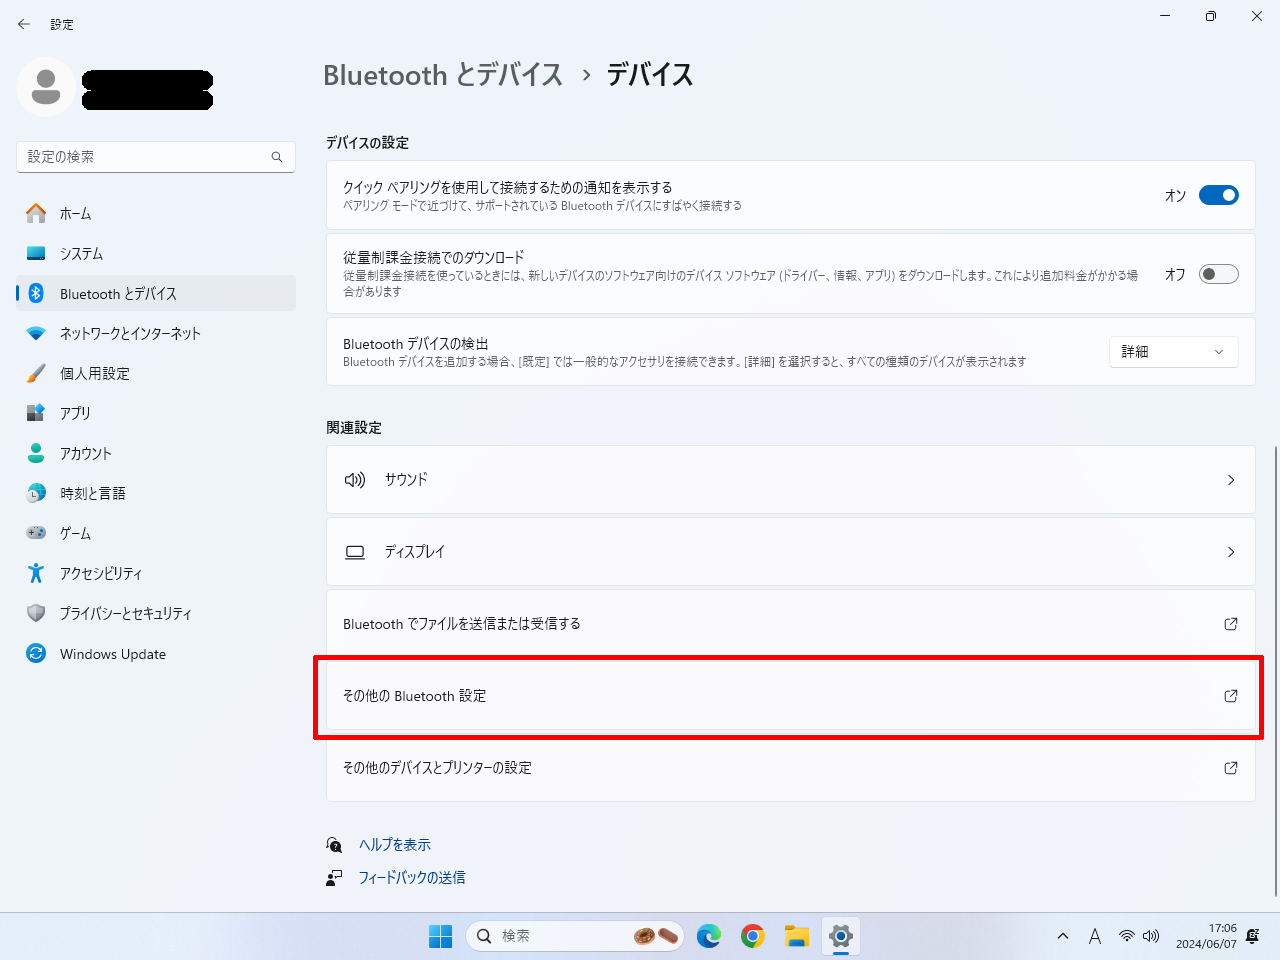Click the Windows Update sync icon
This screenshot has width=1280, height=960.
pyautogui.click(x=36, y=653)
